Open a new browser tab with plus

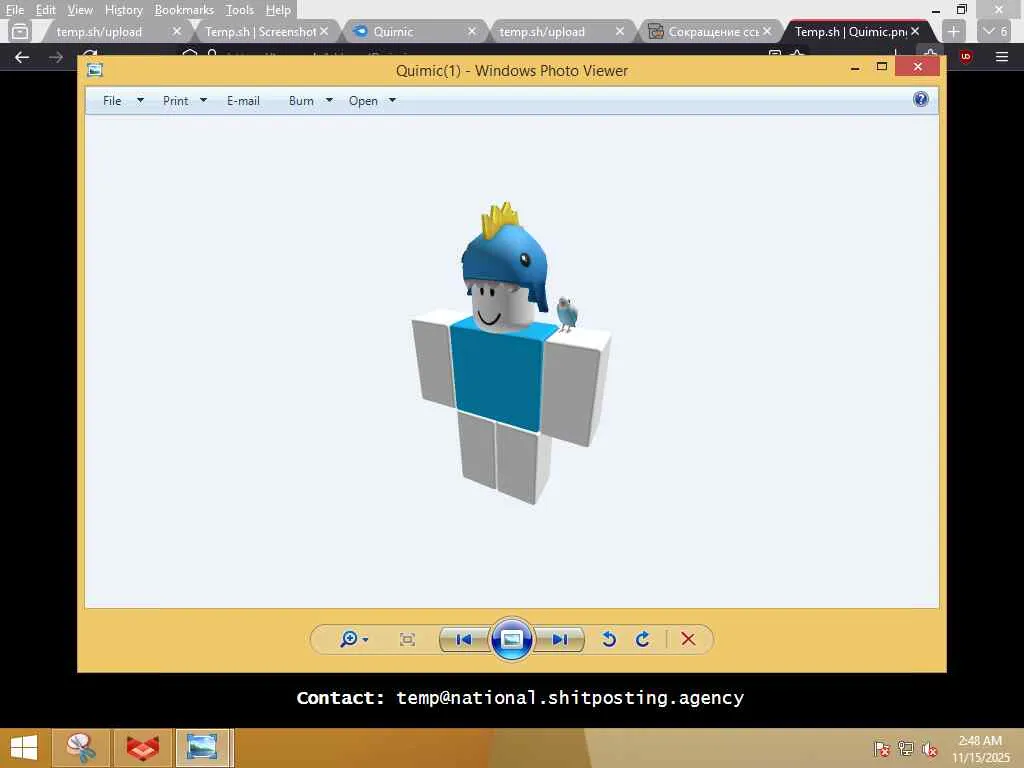[953, 31]
